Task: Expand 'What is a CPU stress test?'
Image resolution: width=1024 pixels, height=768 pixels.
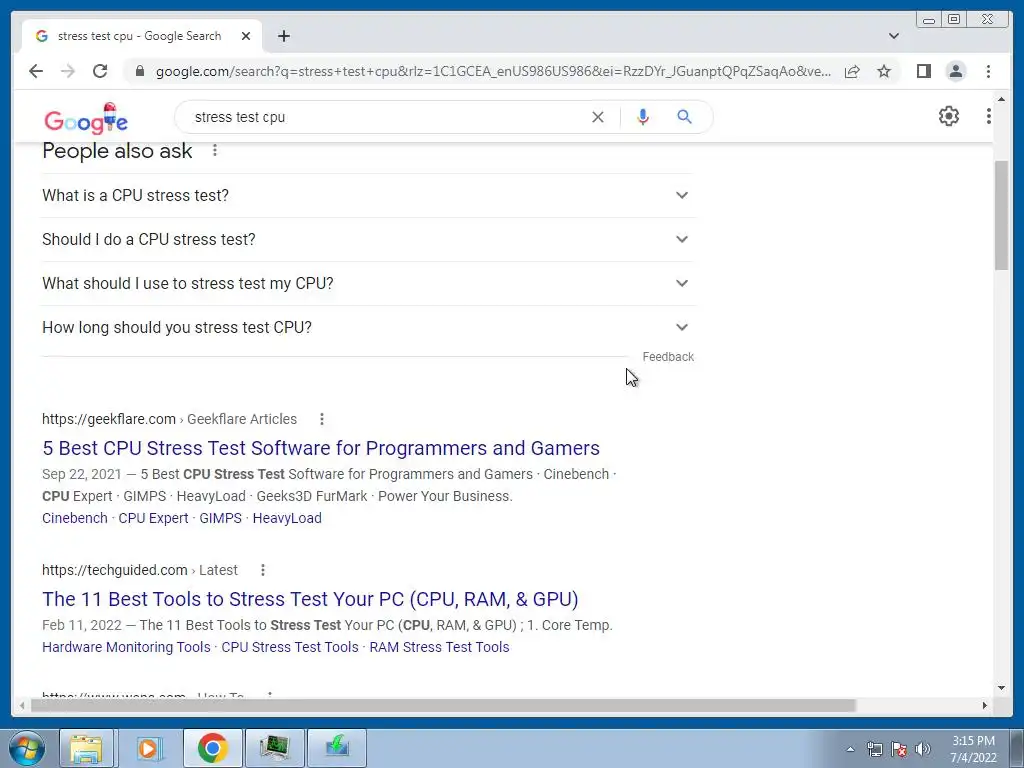Action: (368, 195)
